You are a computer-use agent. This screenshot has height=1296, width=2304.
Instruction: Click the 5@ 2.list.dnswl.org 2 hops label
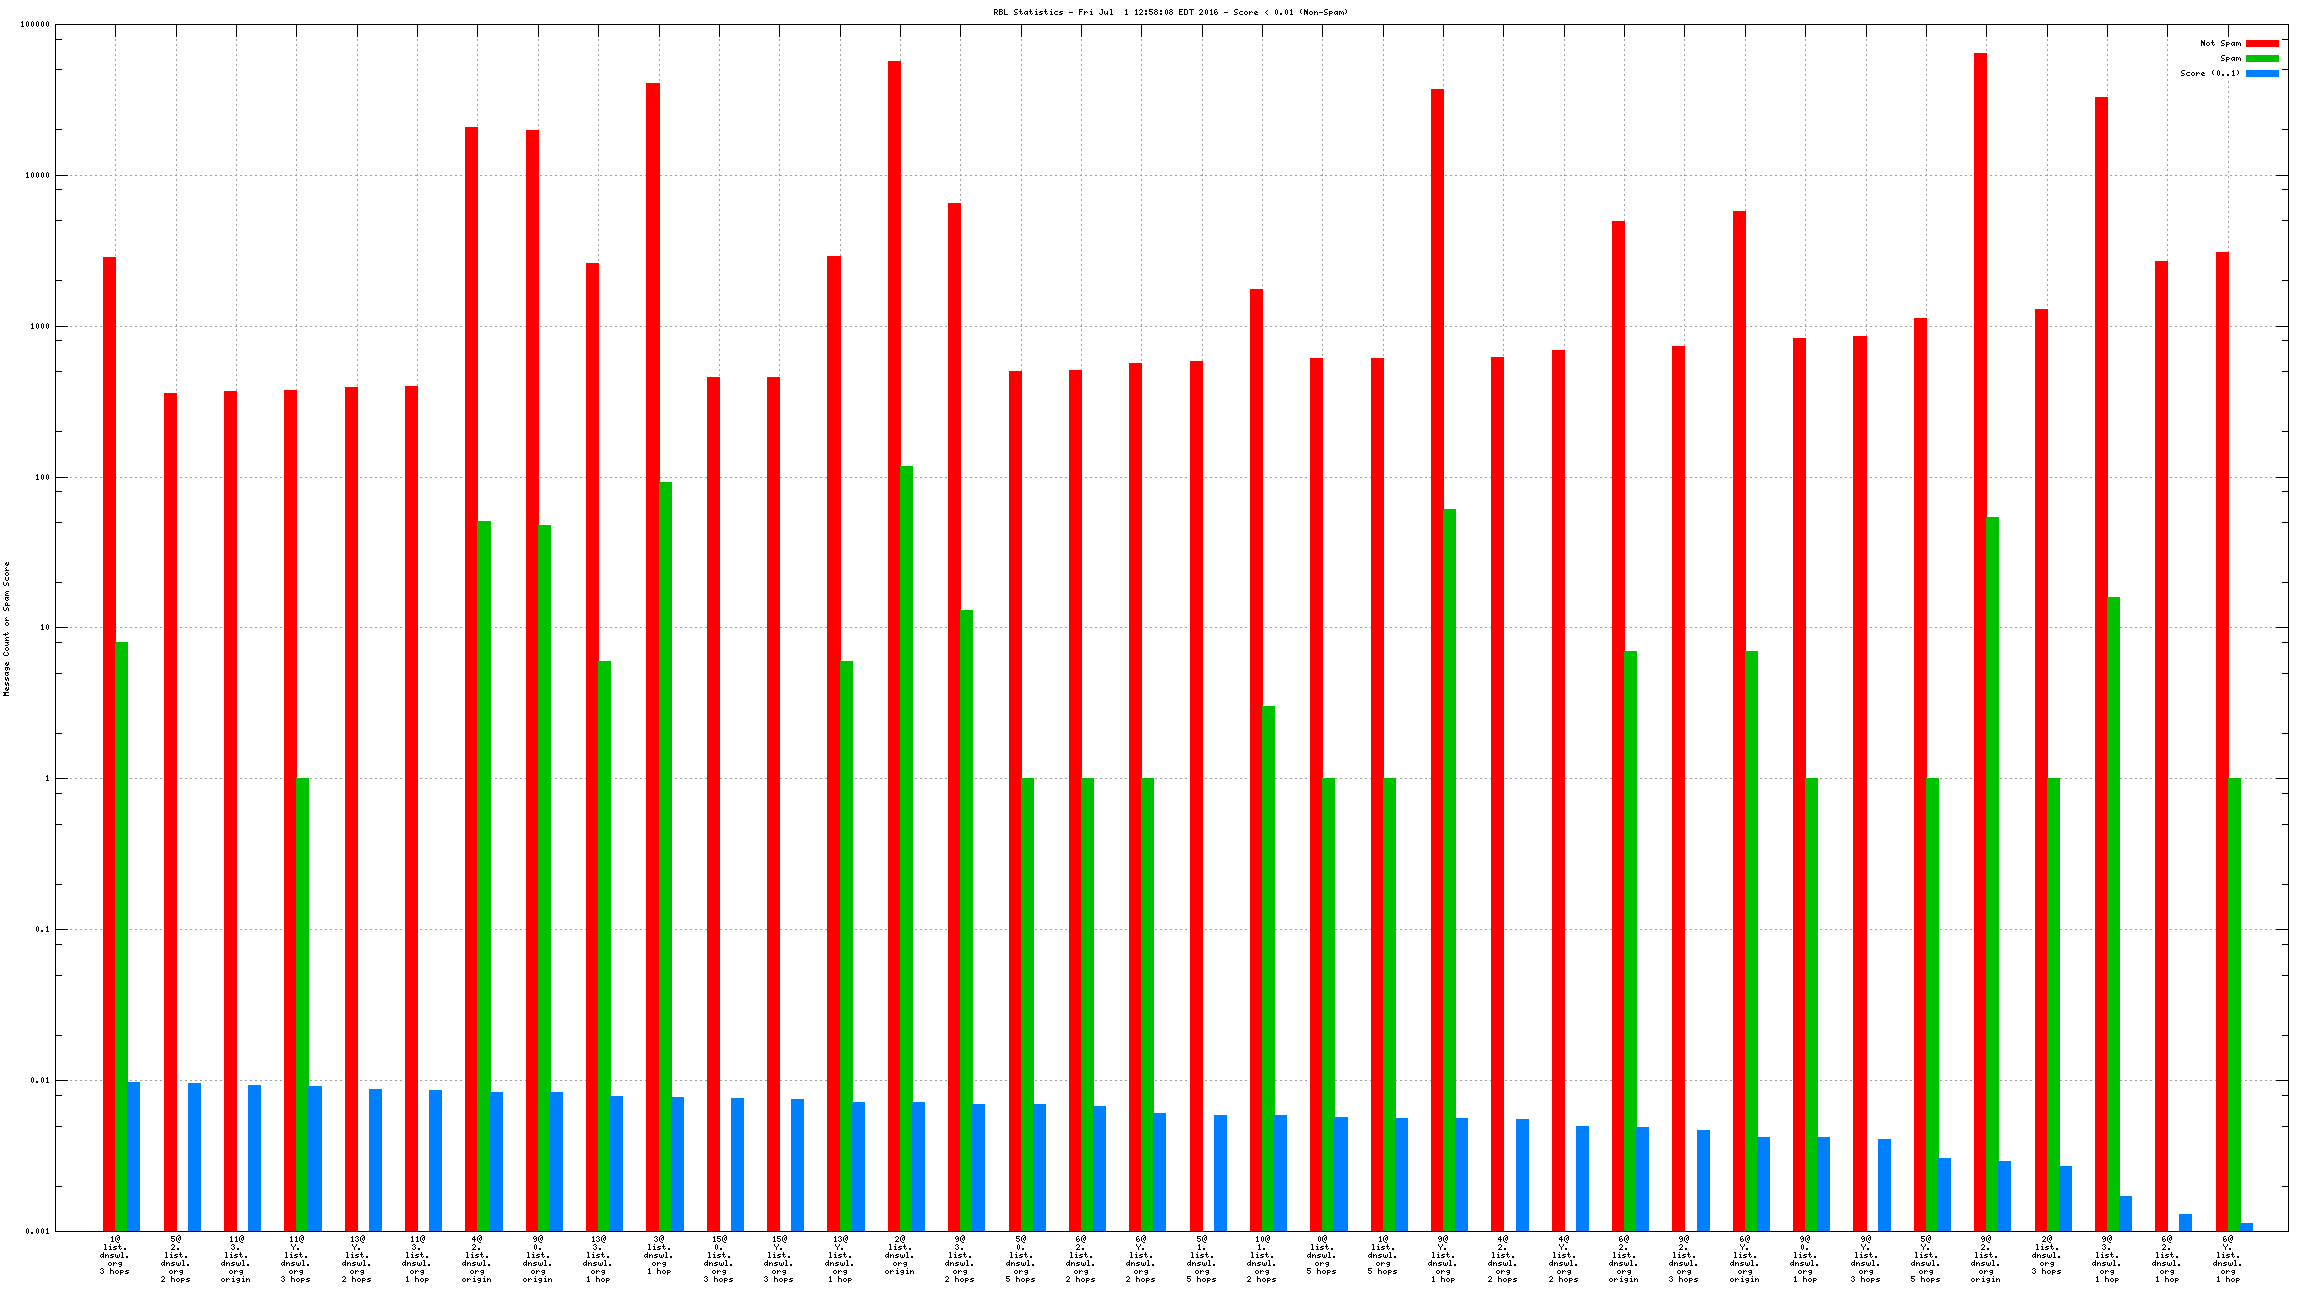coord(175,1259)
